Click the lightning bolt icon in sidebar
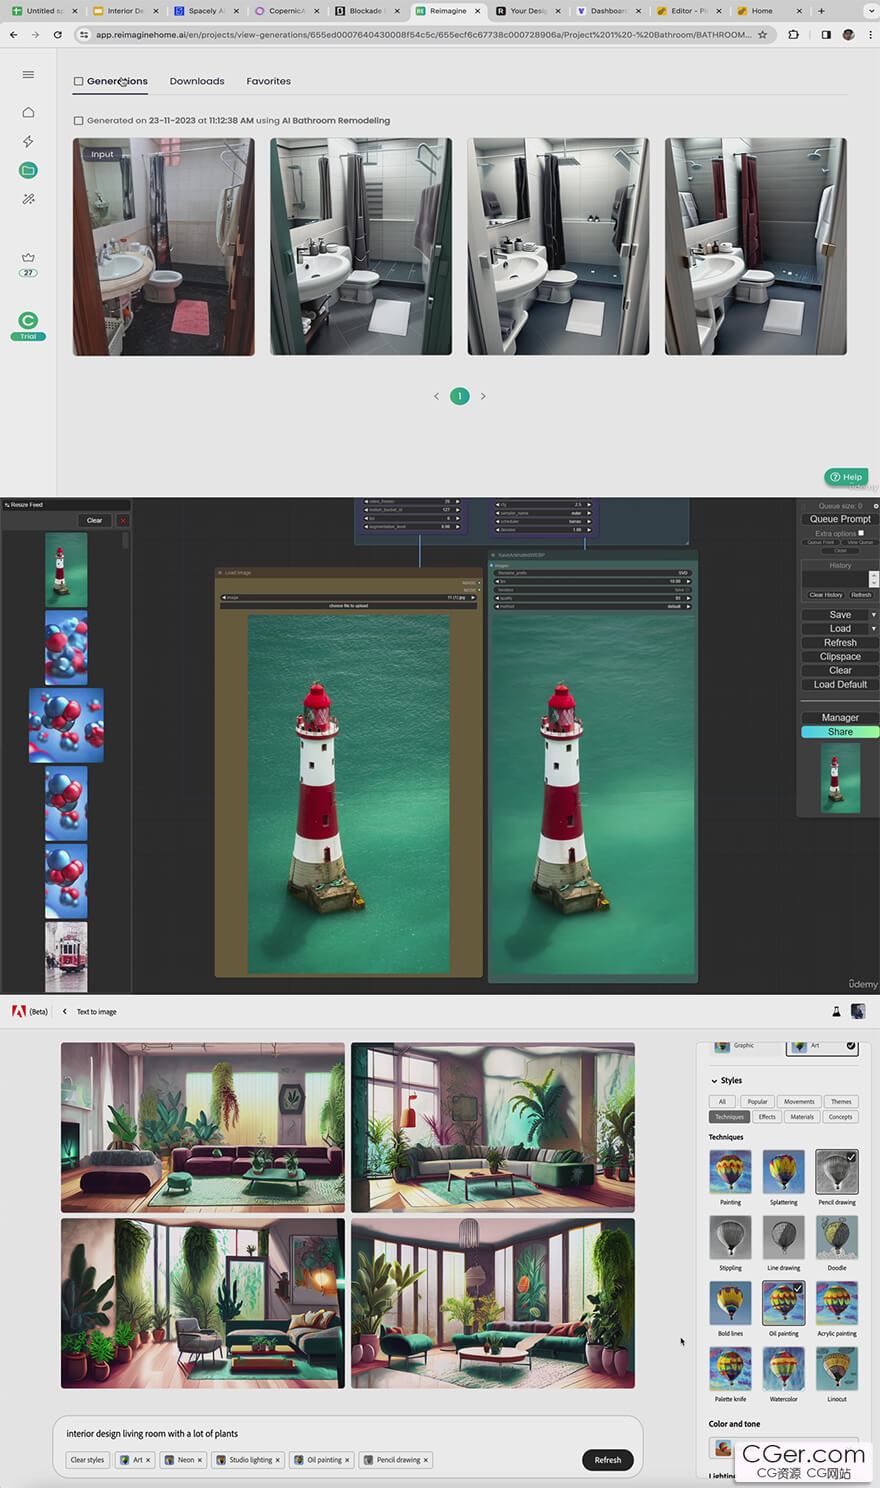This screenshot has width=880, height=1488. 28,141
